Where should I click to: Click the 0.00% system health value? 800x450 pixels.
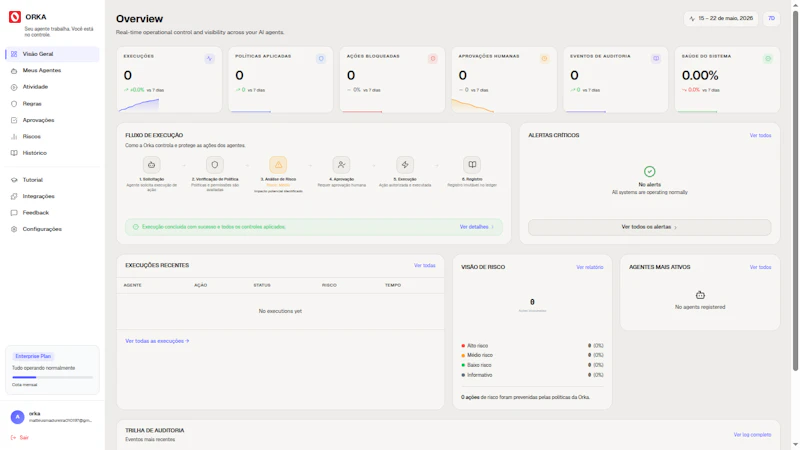[700, 76]
